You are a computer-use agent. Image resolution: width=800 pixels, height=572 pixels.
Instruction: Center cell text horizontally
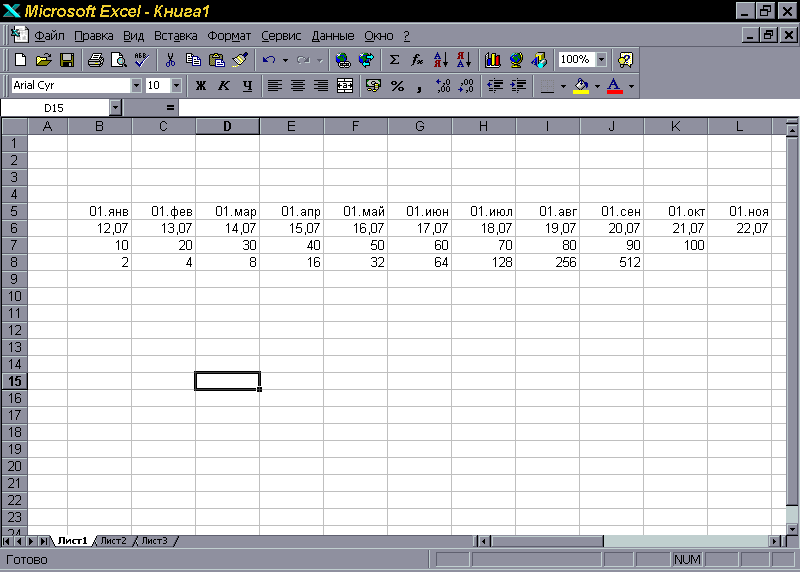pyautogui.click(x=298, y=86)
